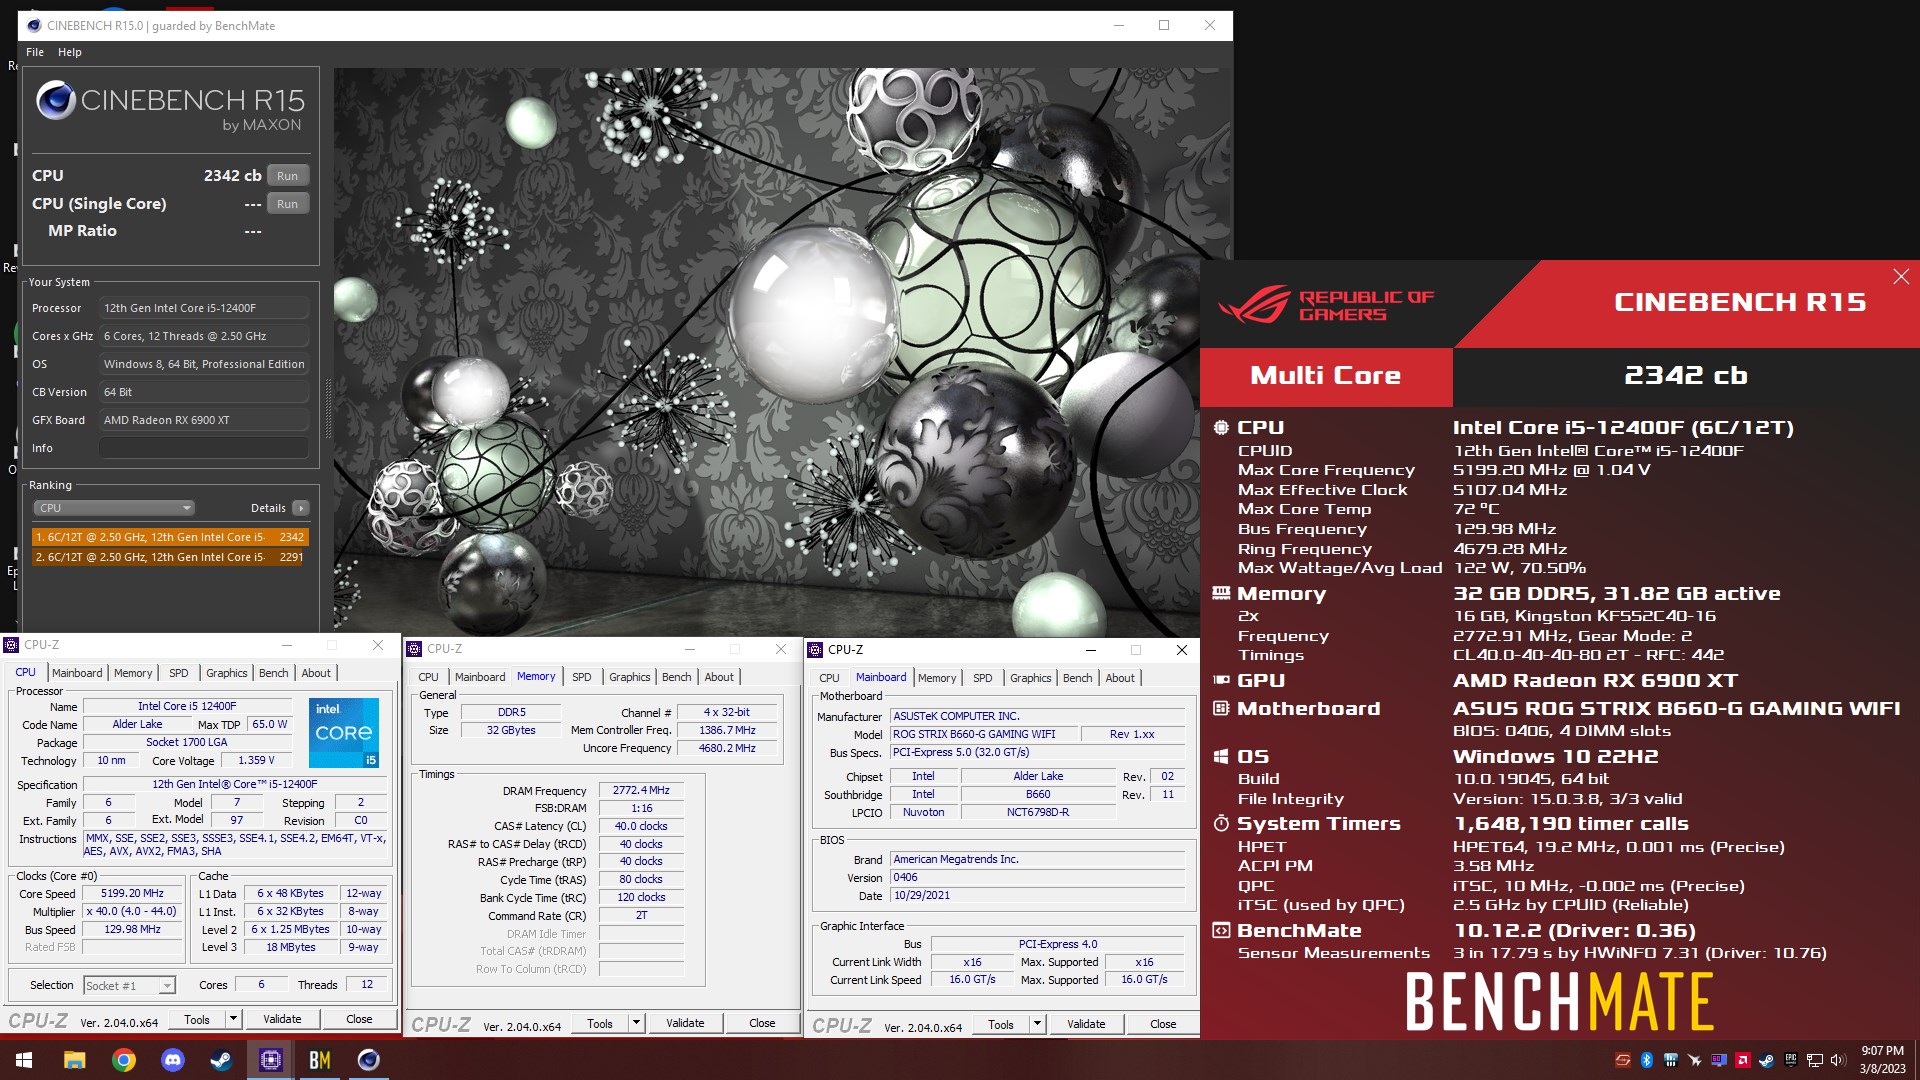
Task: Expand the Socket #1 selection dropdown
Action: [x=130, y=986]
